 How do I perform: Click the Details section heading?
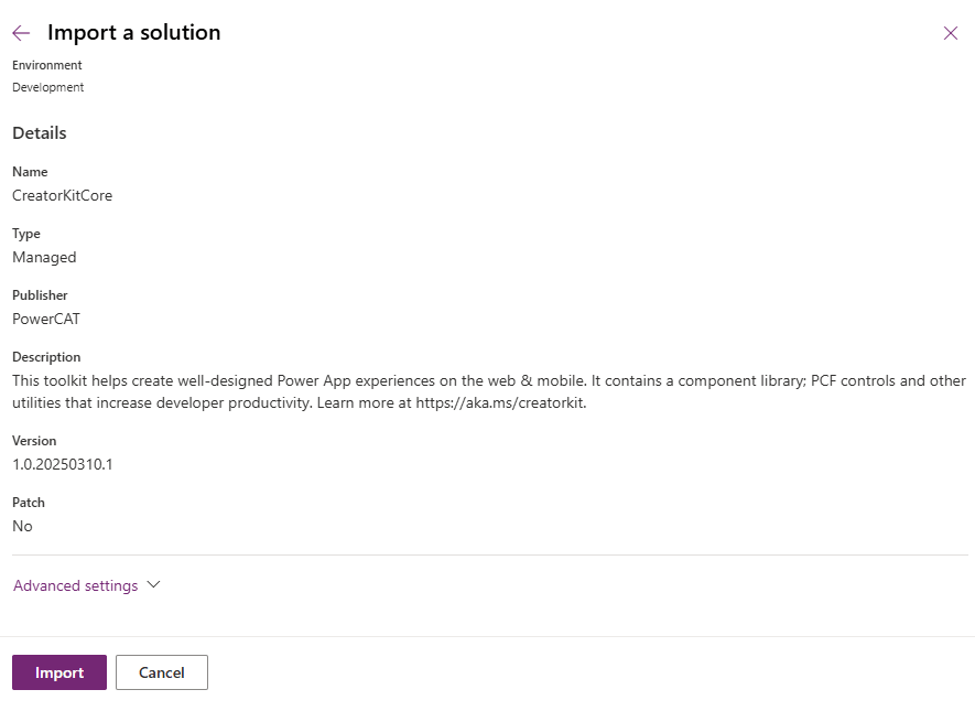[39, 133]
